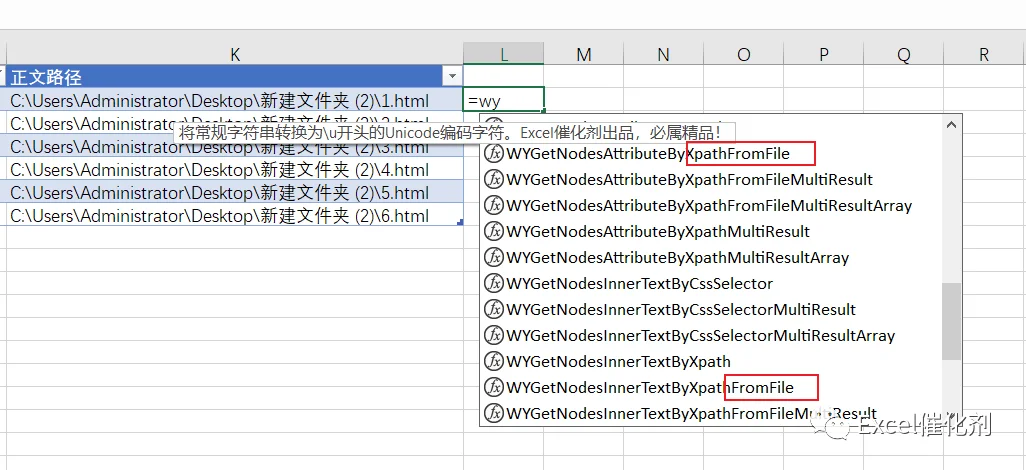Select column R header

[983, 55]
